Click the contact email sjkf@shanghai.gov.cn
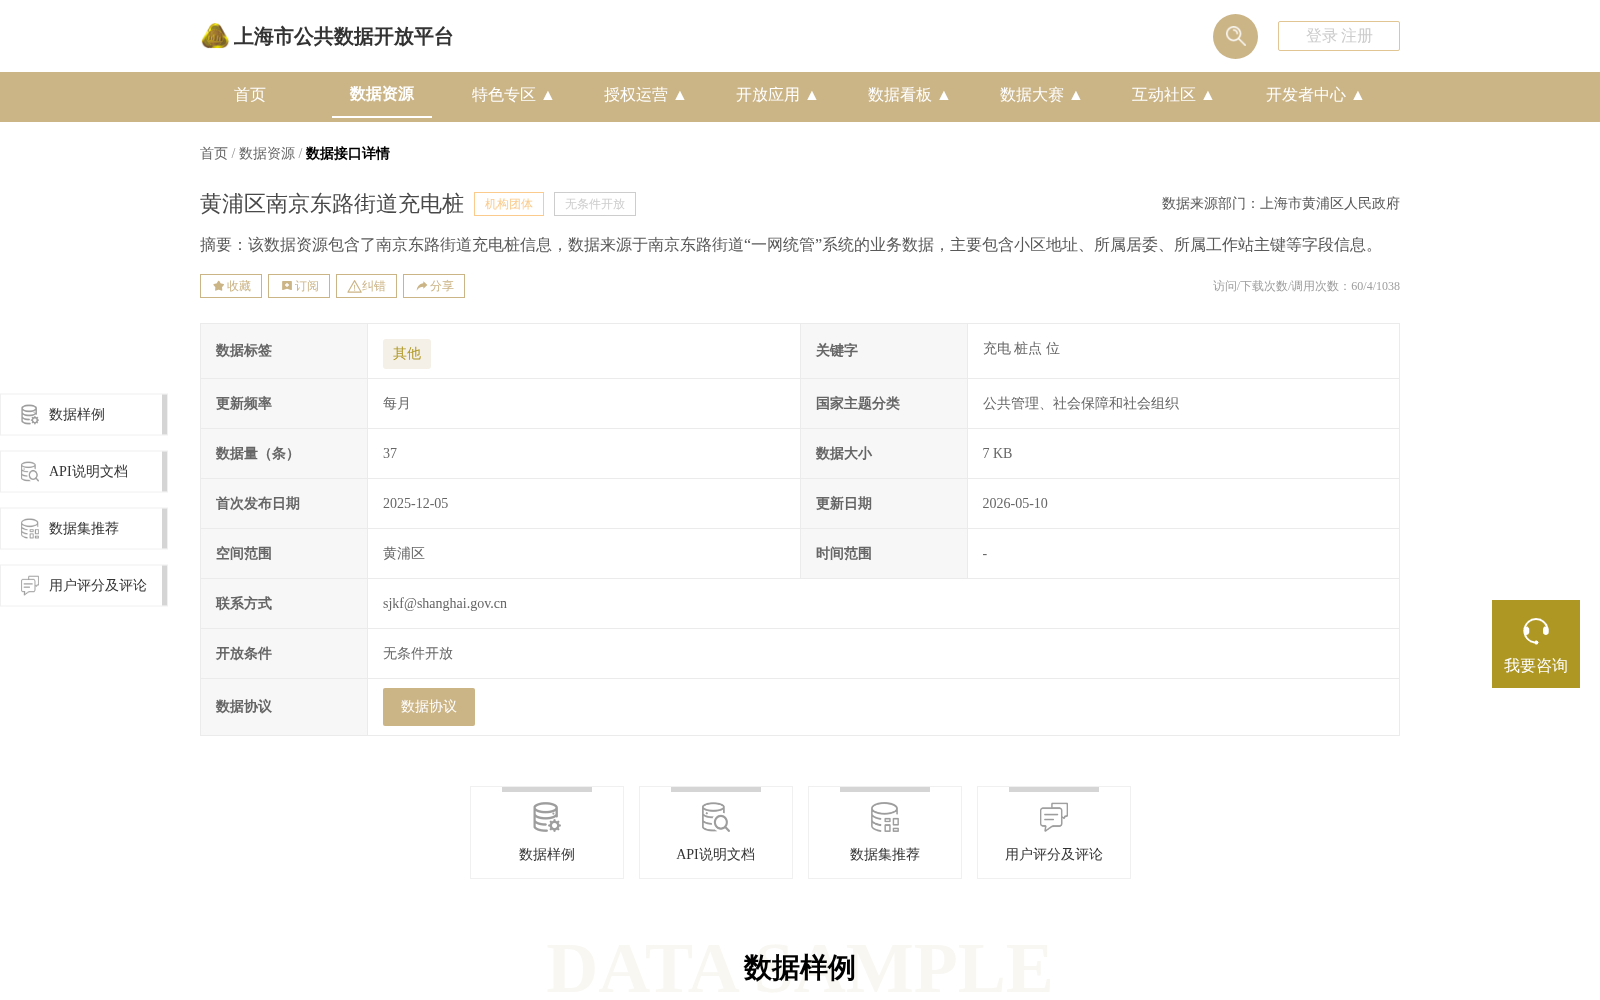 pyautogui.click(x=445, y=604)
